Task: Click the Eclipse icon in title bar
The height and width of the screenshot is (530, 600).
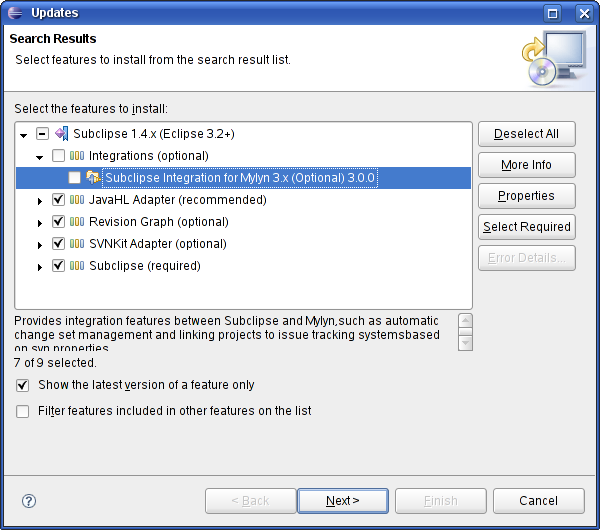Action: [x=15, y=13]
